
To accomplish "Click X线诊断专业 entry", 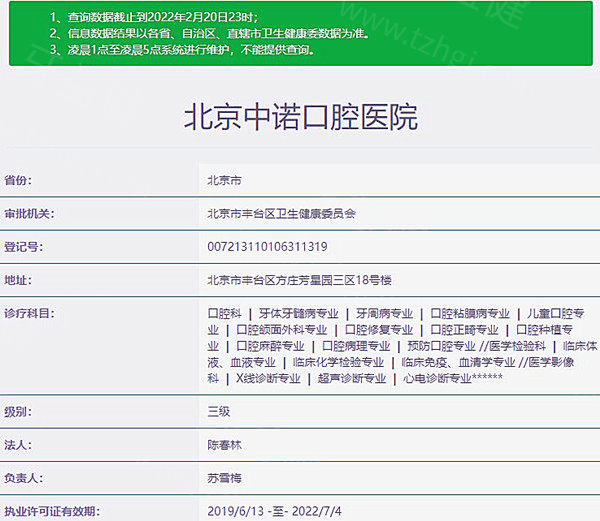I will (268, 379).
